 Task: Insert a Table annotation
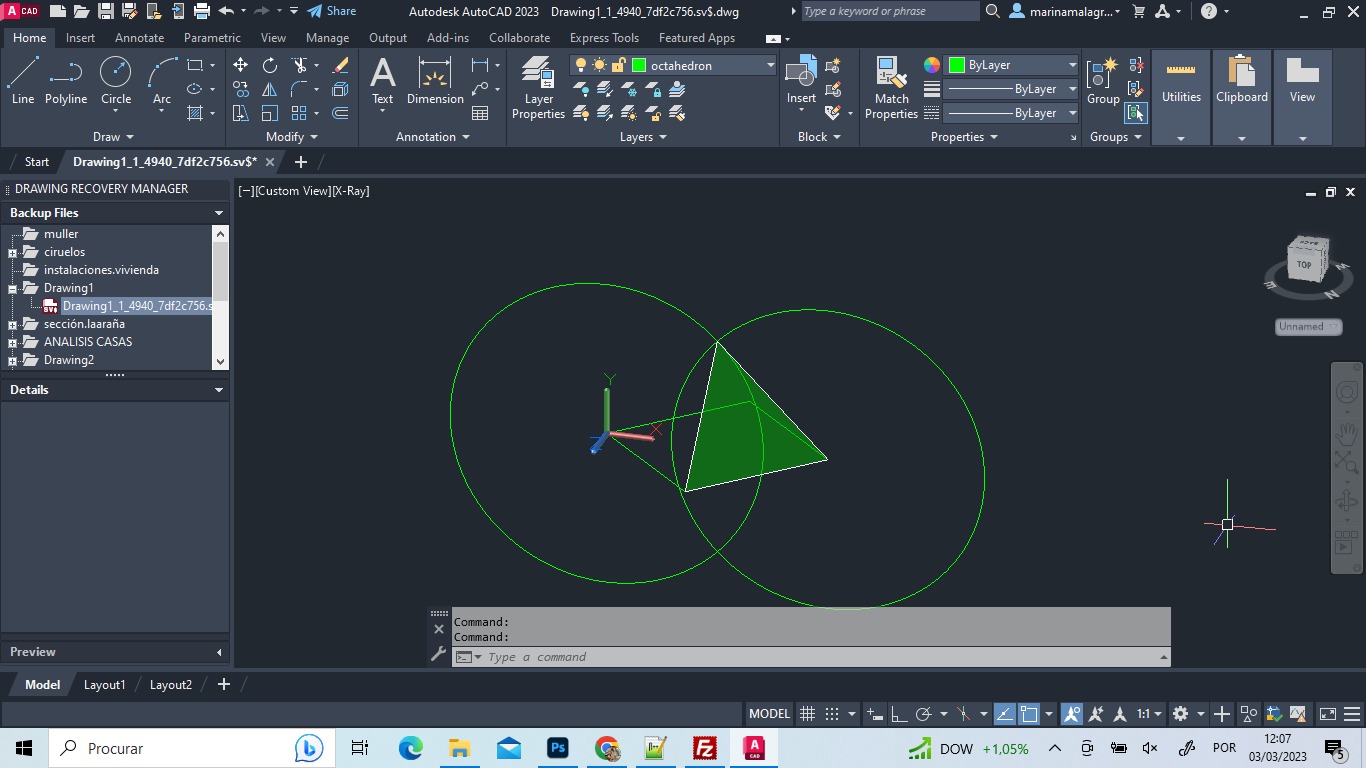tap(480, 113)
